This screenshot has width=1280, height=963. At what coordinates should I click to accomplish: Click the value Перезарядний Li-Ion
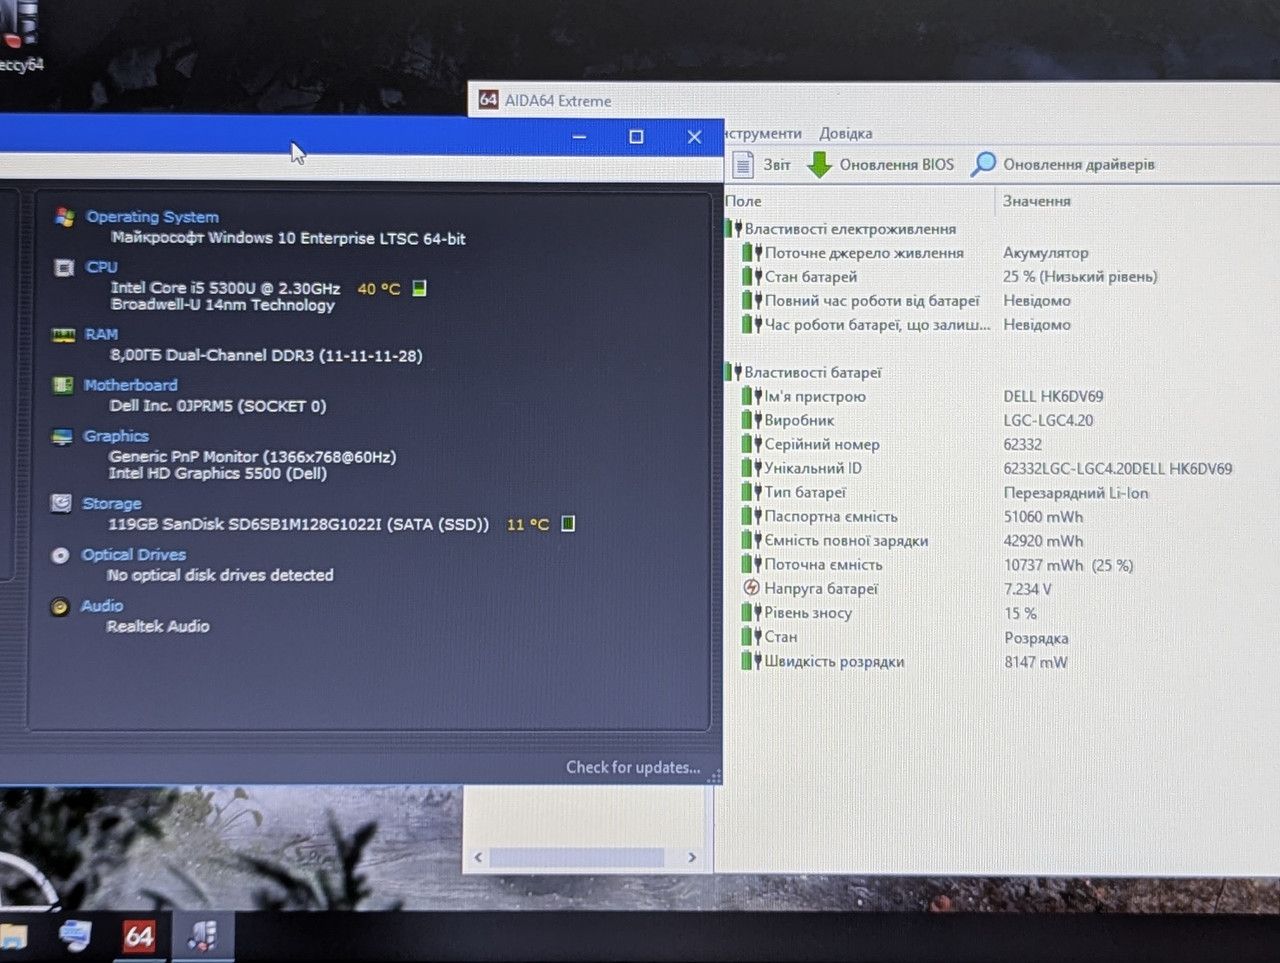tap(1076, 492)
